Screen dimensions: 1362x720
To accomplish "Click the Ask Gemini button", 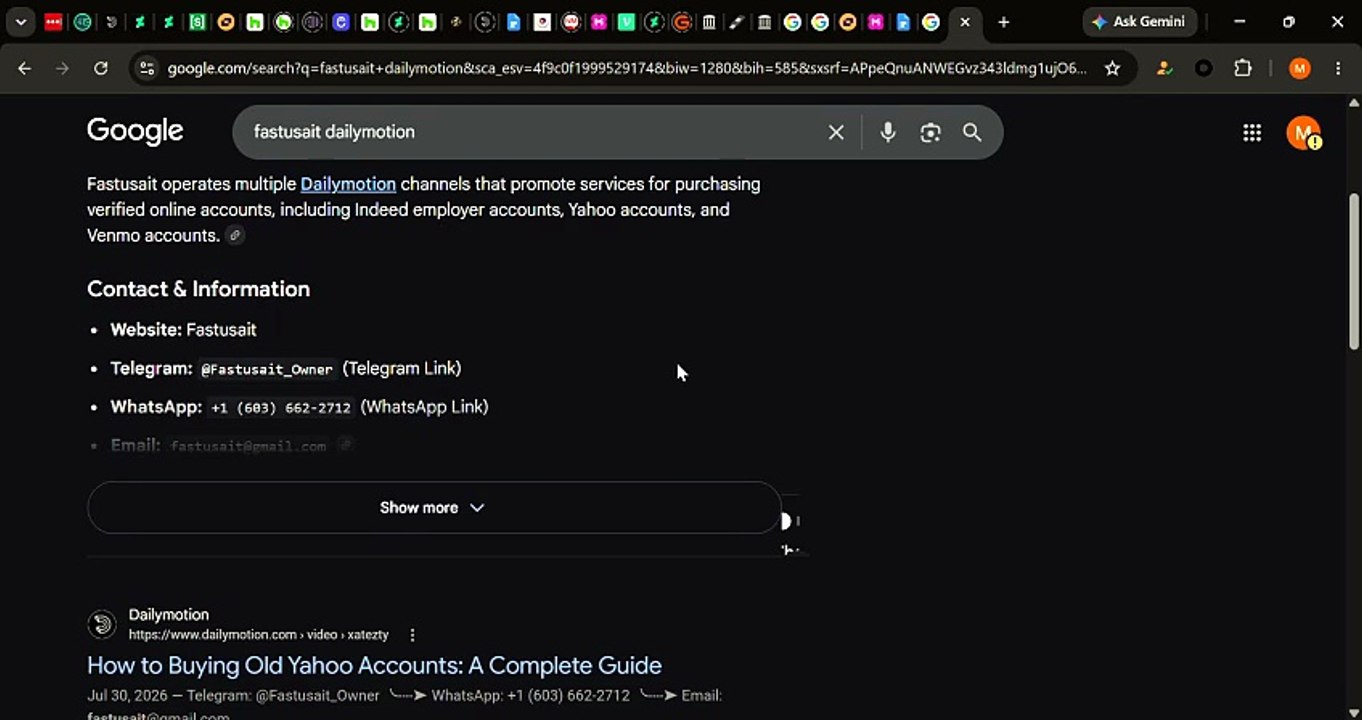I will pyautogui.click(x=1139, y=22).
